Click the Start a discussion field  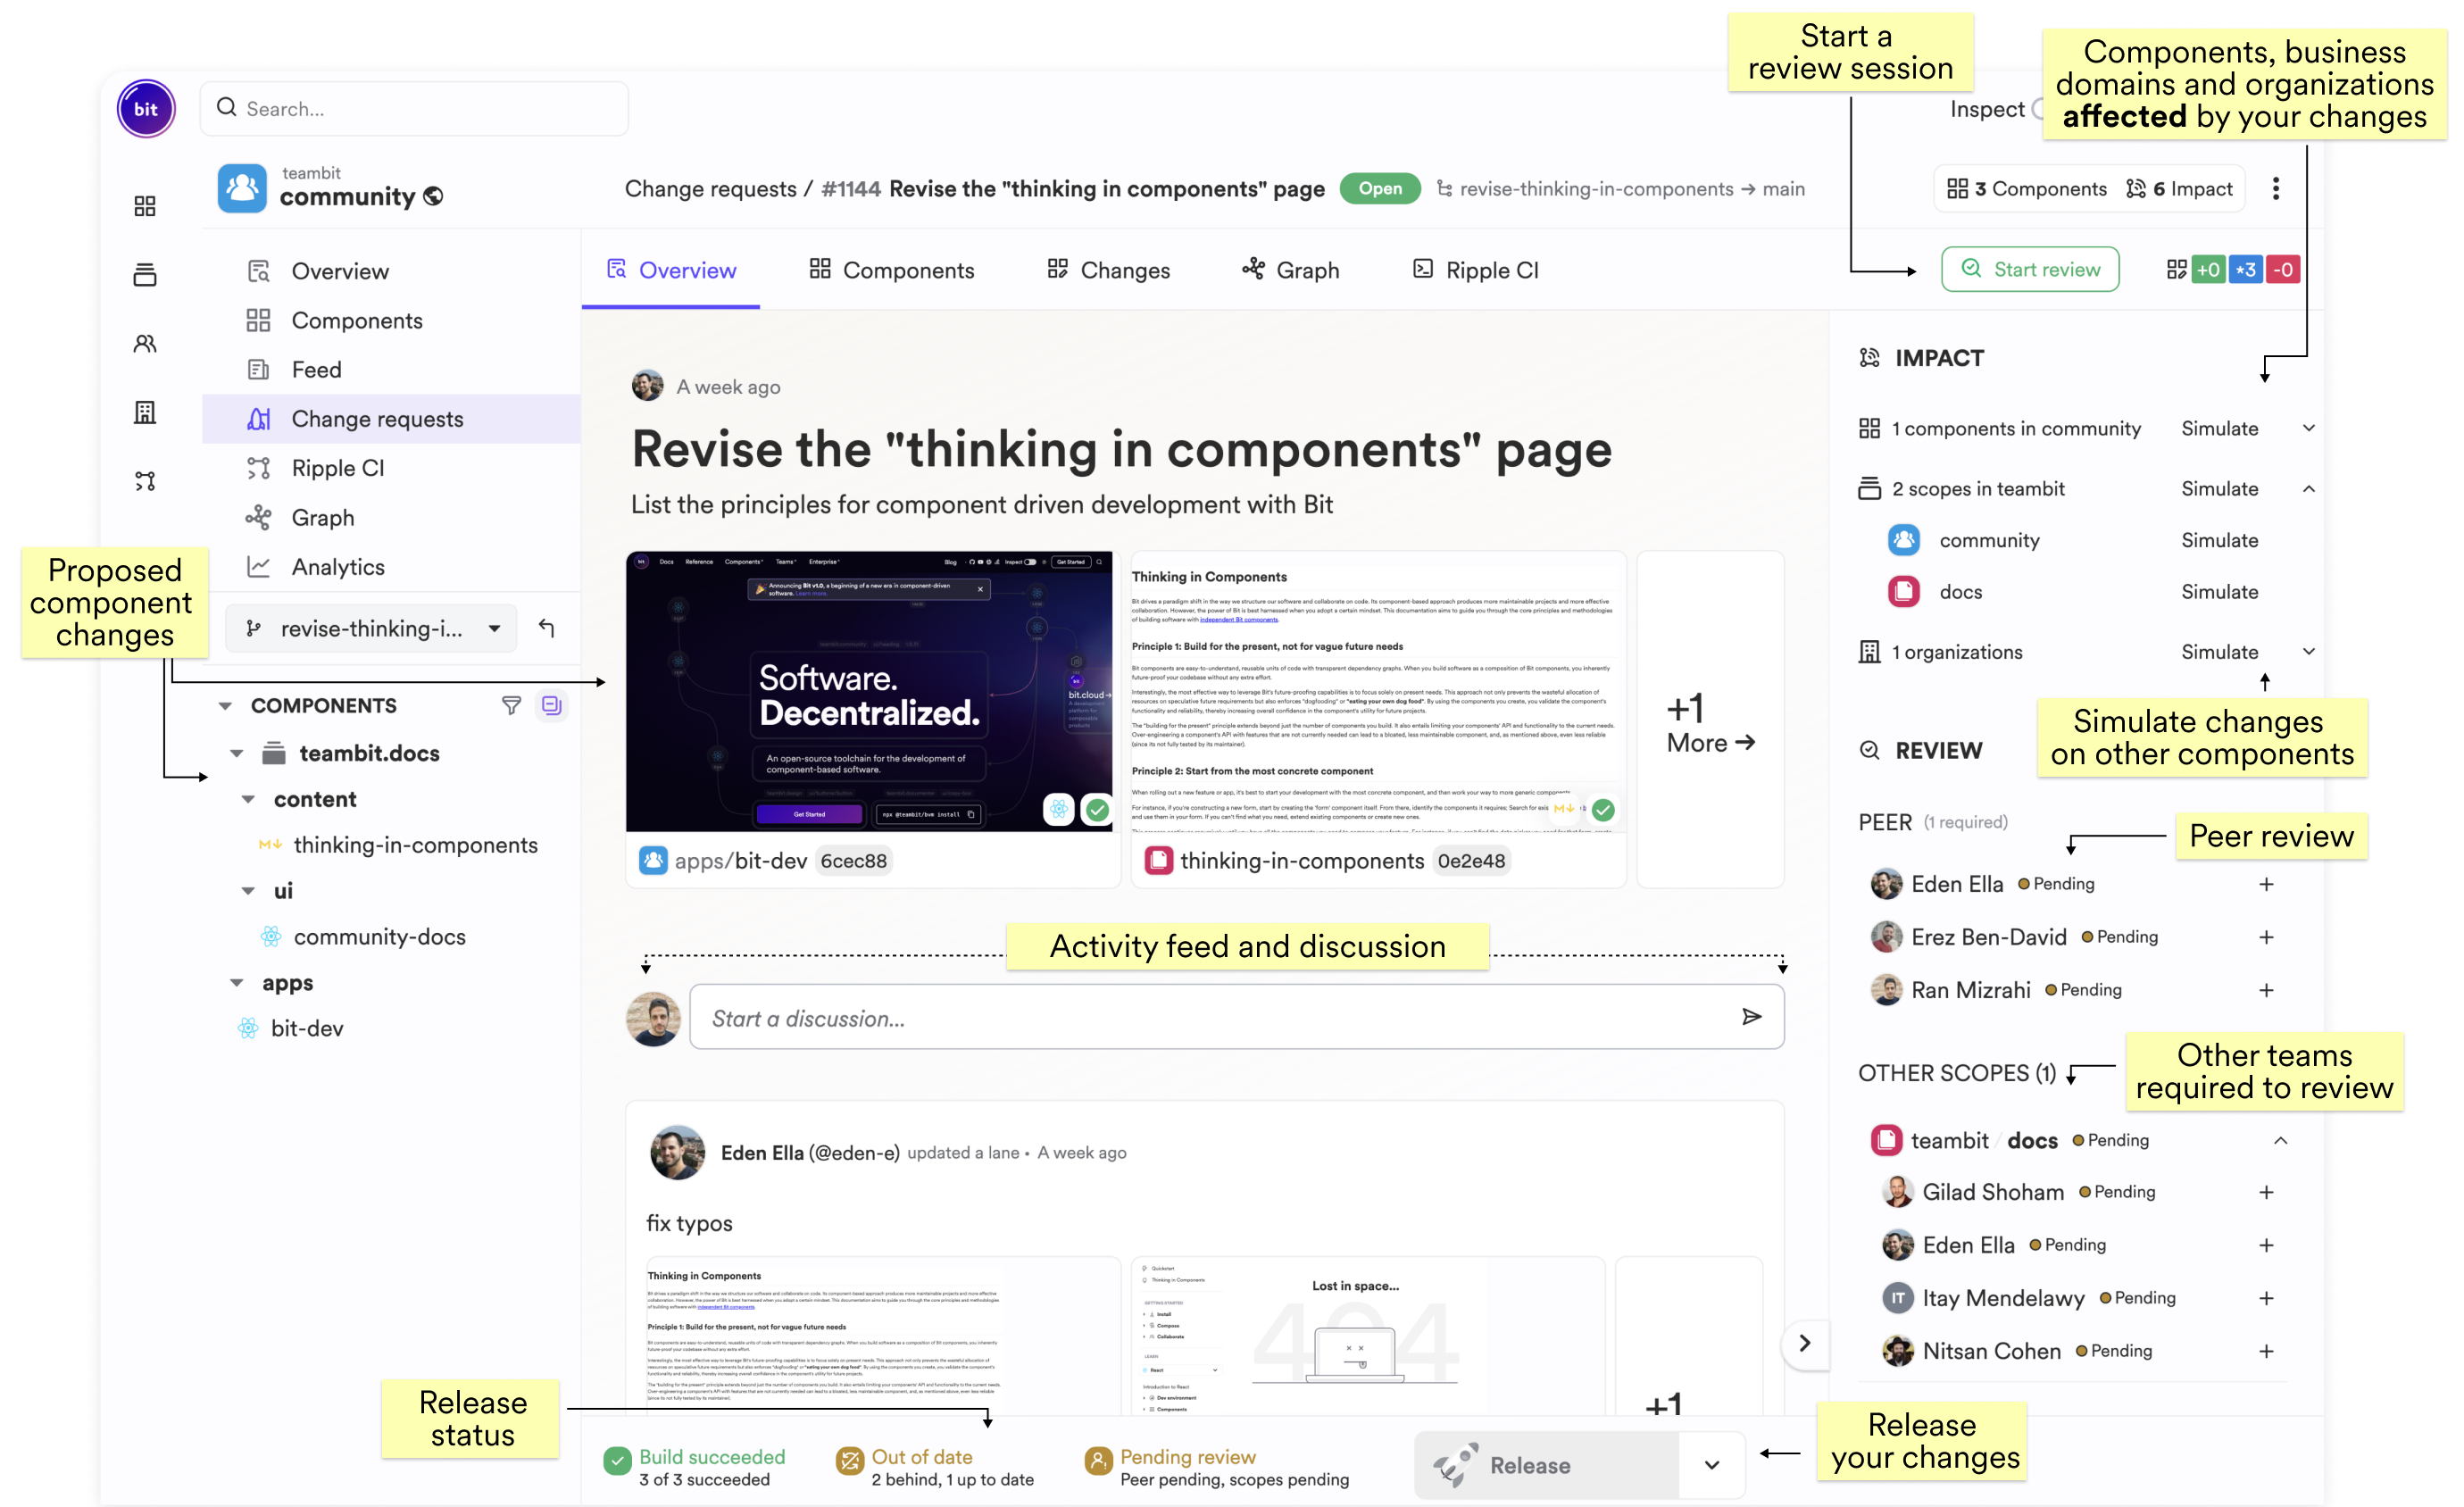(x=1236, y=1017)
